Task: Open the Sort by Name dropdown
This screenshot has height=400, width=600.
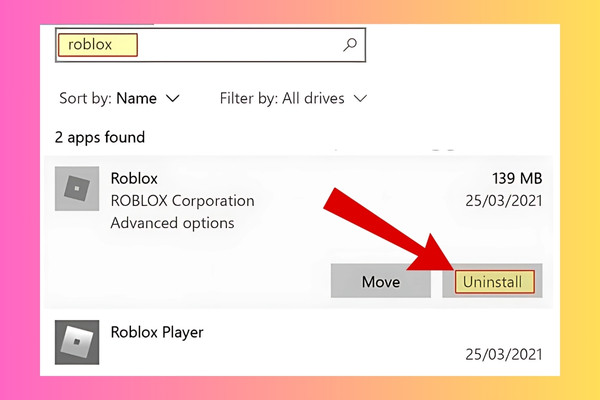Action: click(x=119, y=98)
